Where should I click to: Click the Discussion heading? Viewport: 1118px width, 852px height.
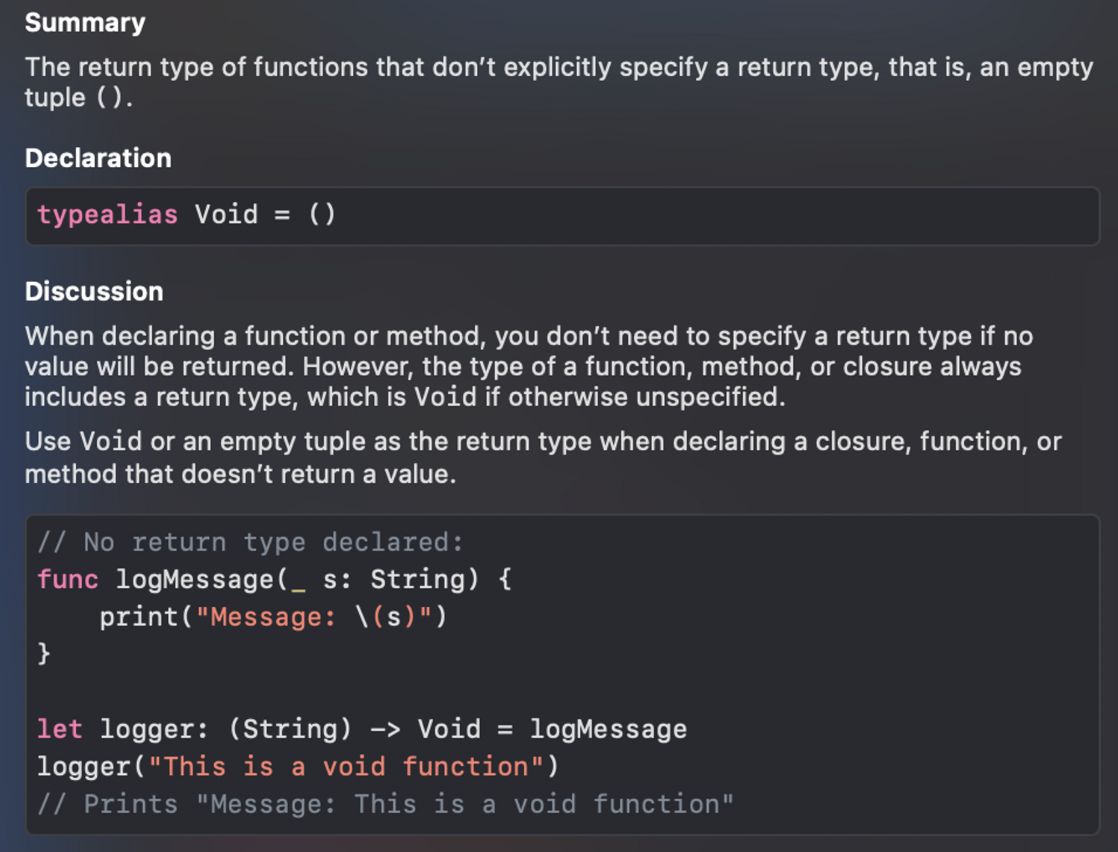coord(94,291)
